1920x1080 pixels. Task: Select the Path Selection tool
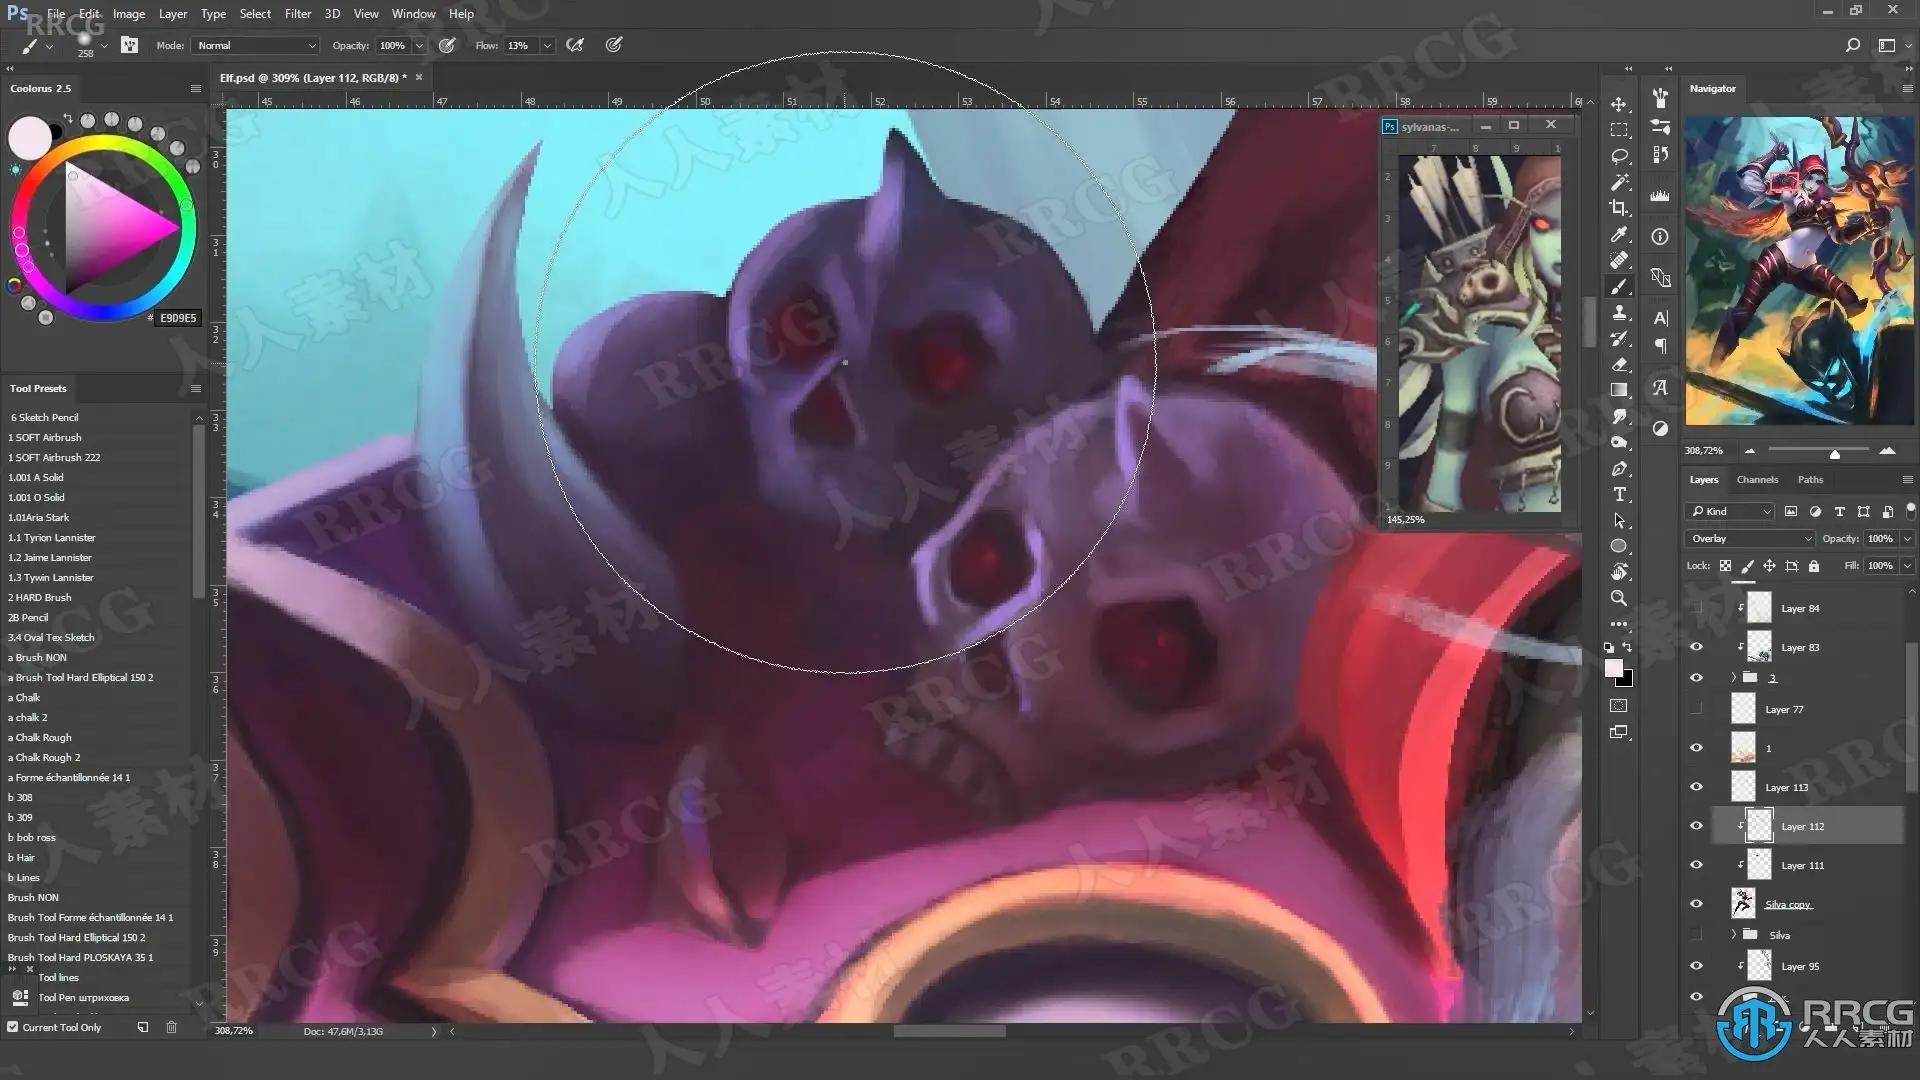(x=1619, y=520)
